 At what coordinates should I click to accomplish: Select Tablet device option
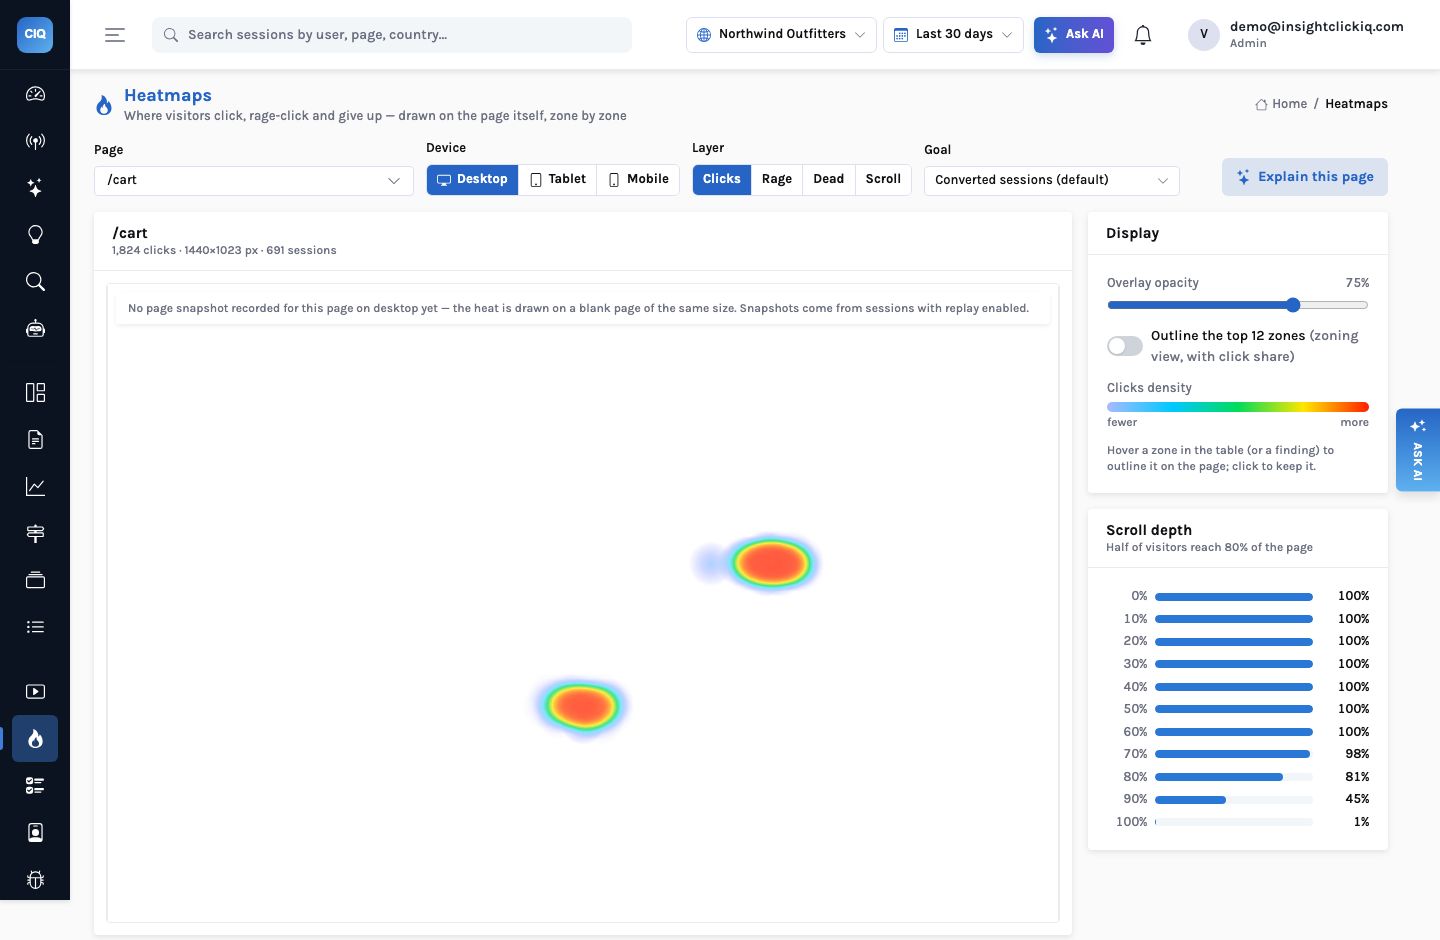pos(558,179)
